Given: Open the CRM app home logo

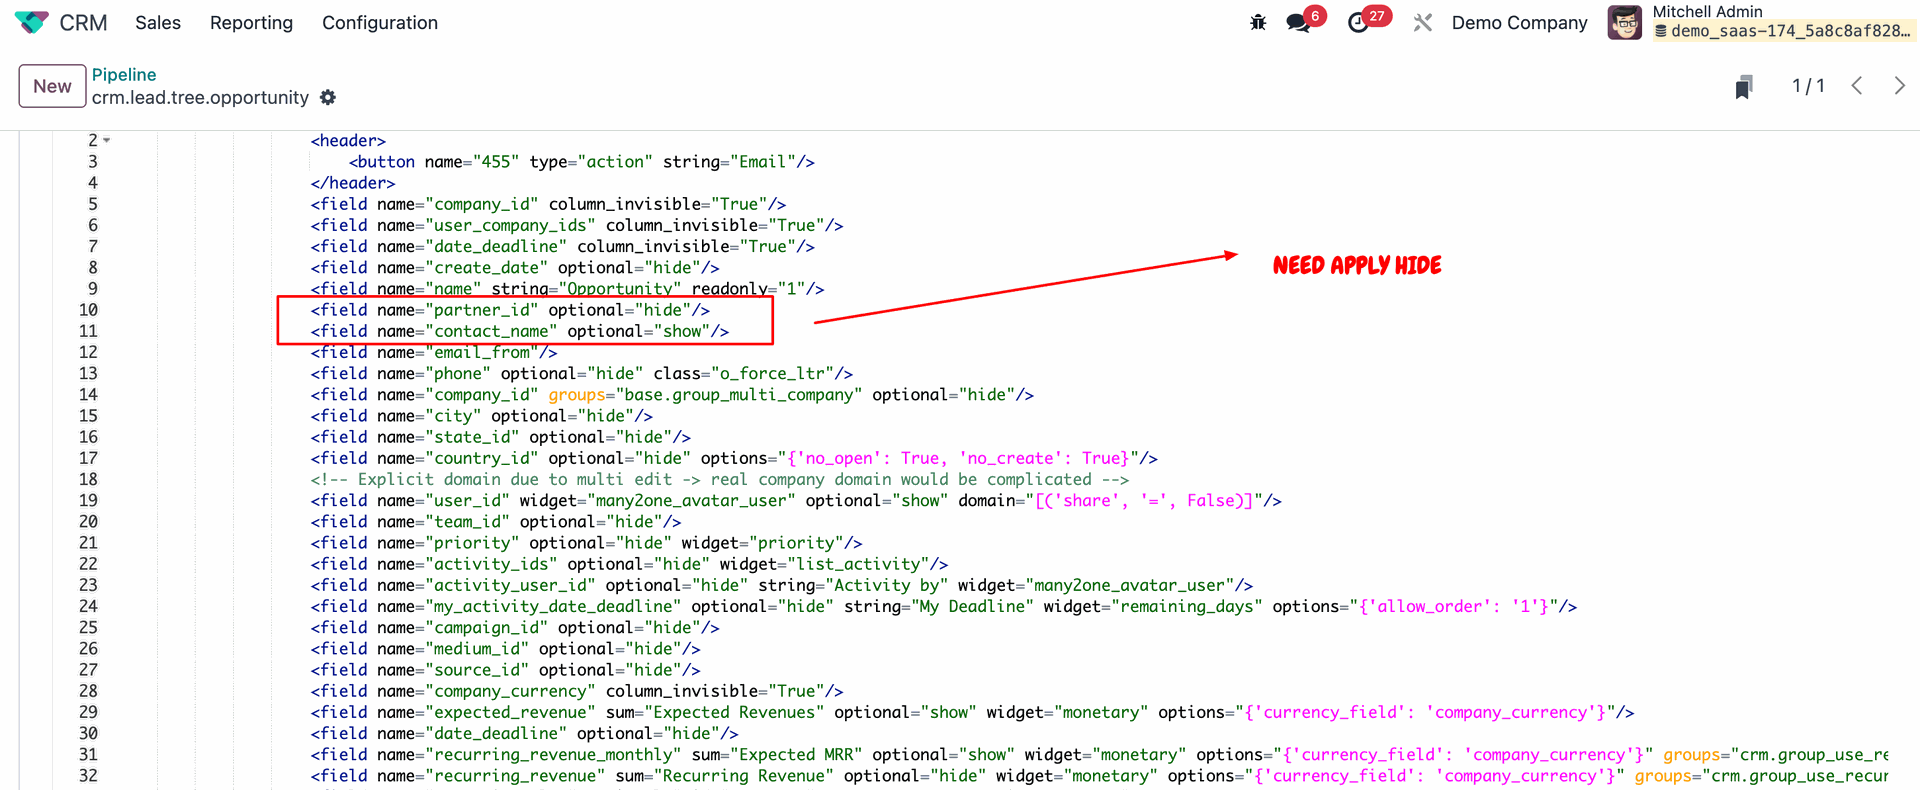Looking at the screenshot, I should click(x=31, y=22).
